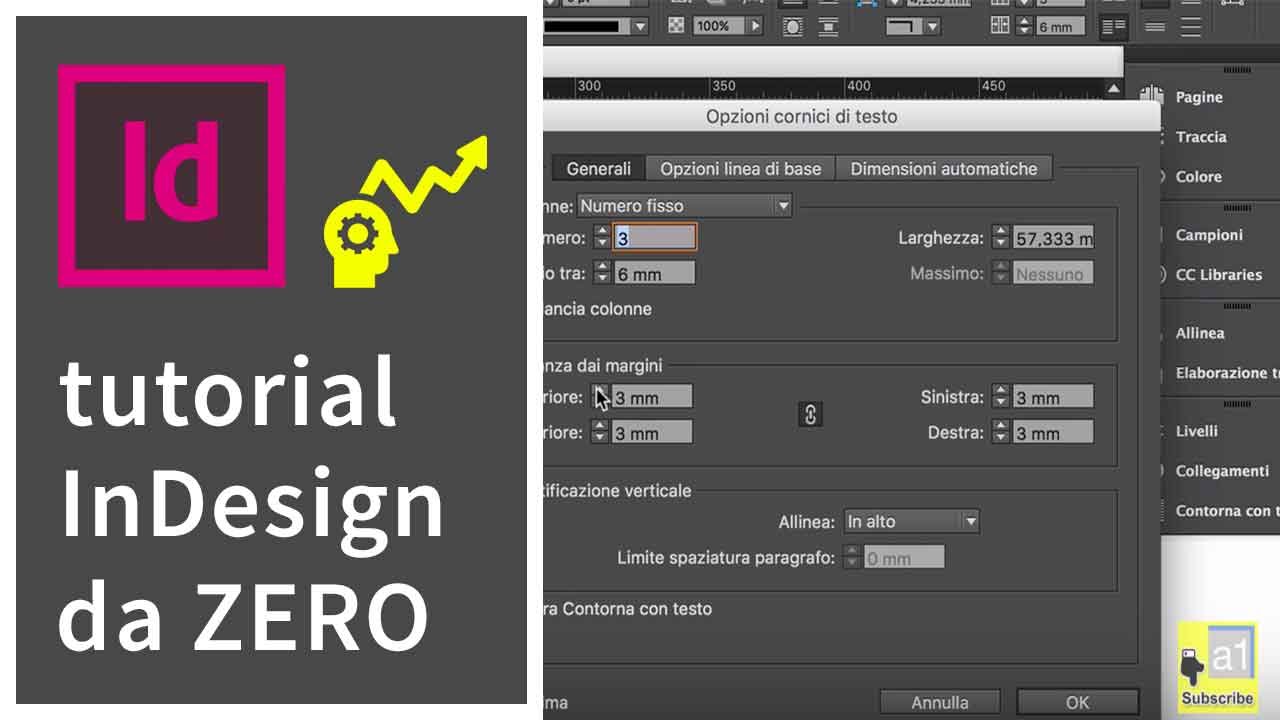The height and width of the screenshot is (720, 1280).
Task: Click the column gutter field showing 6 mm
Action: coord(654,273)
